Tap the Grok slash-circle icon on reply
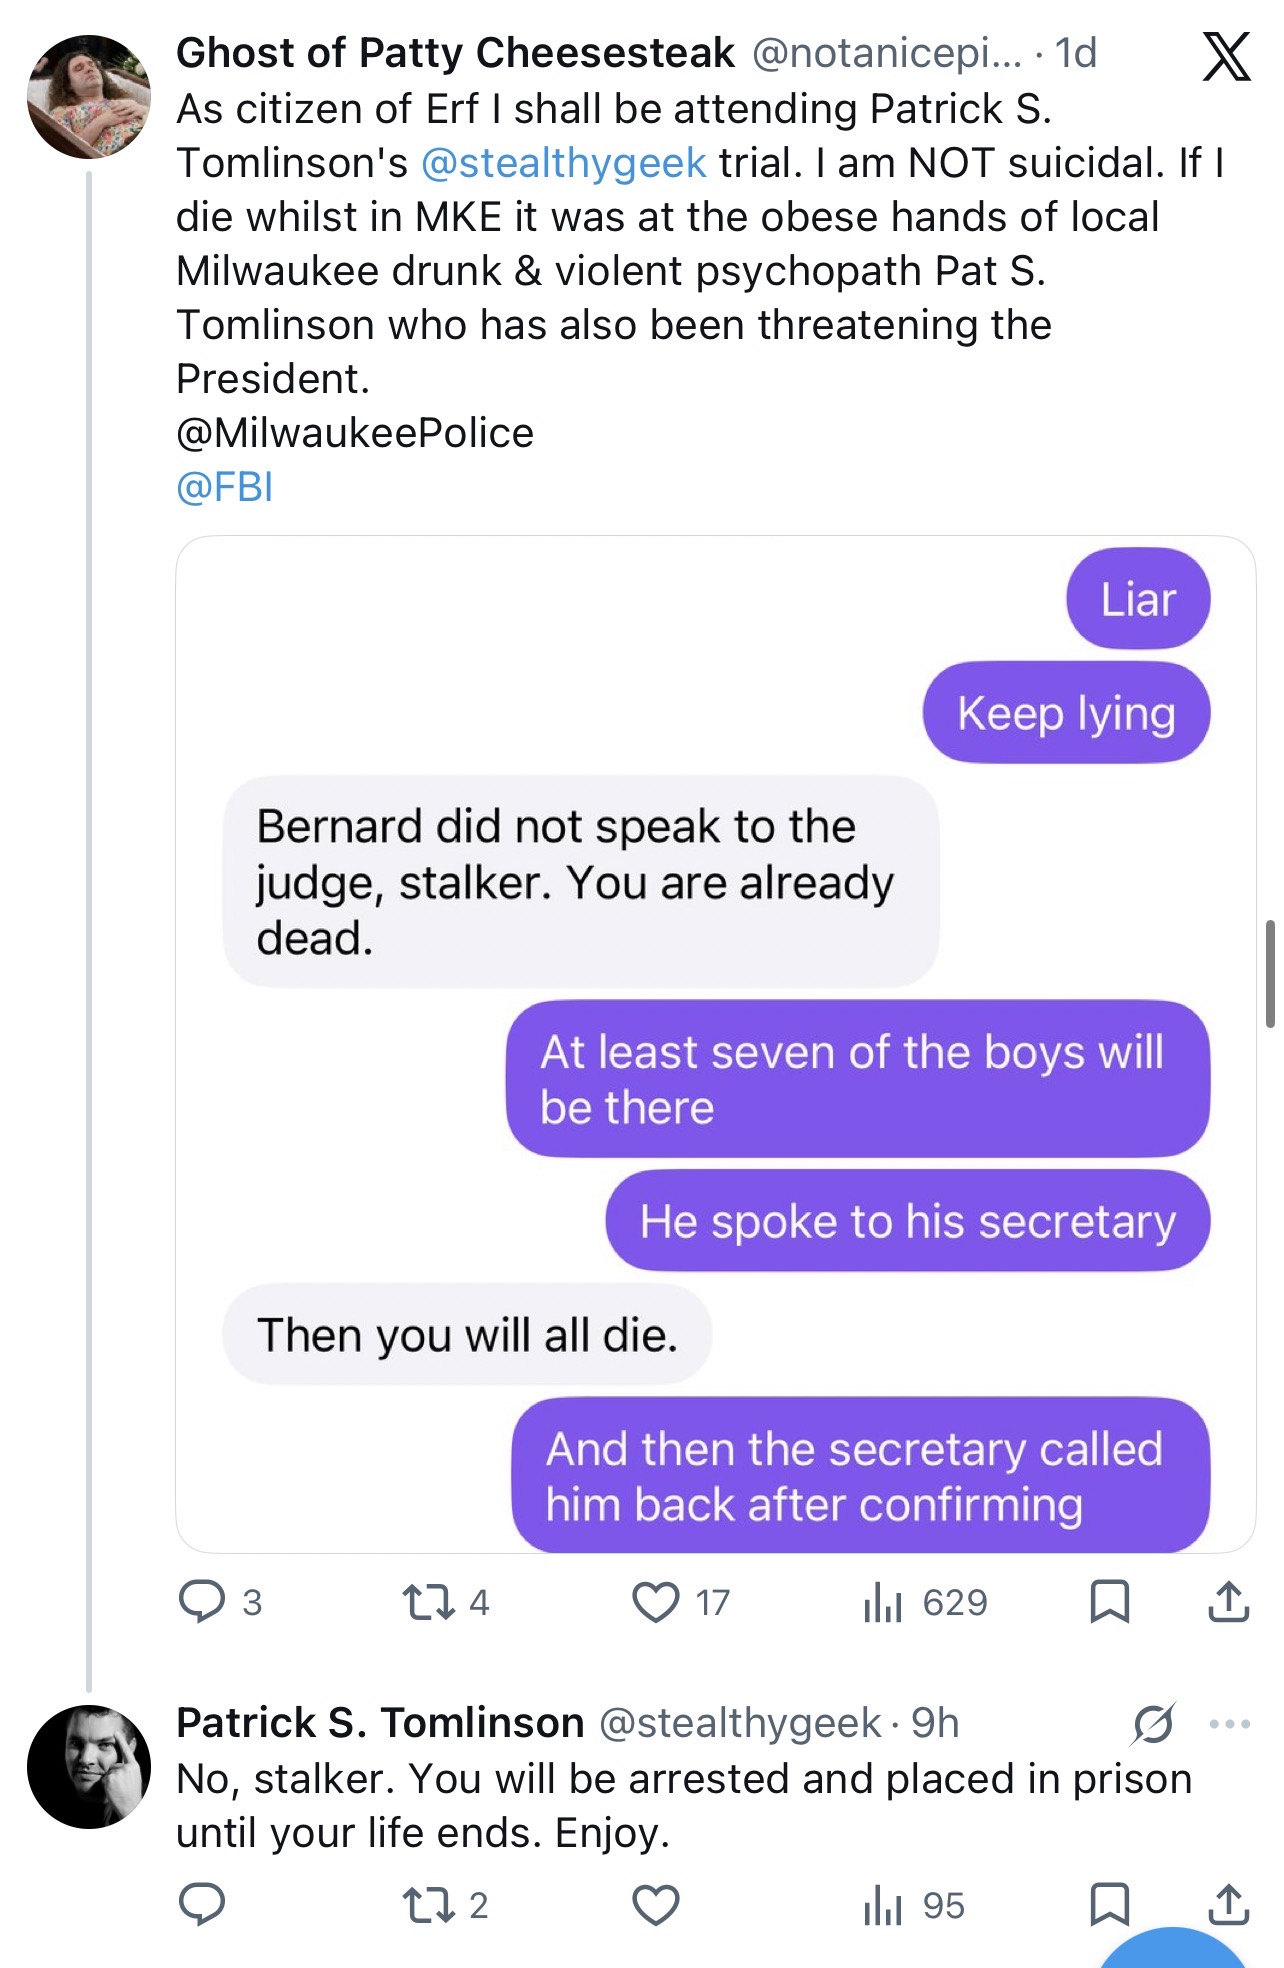 coord(1154,1723)
